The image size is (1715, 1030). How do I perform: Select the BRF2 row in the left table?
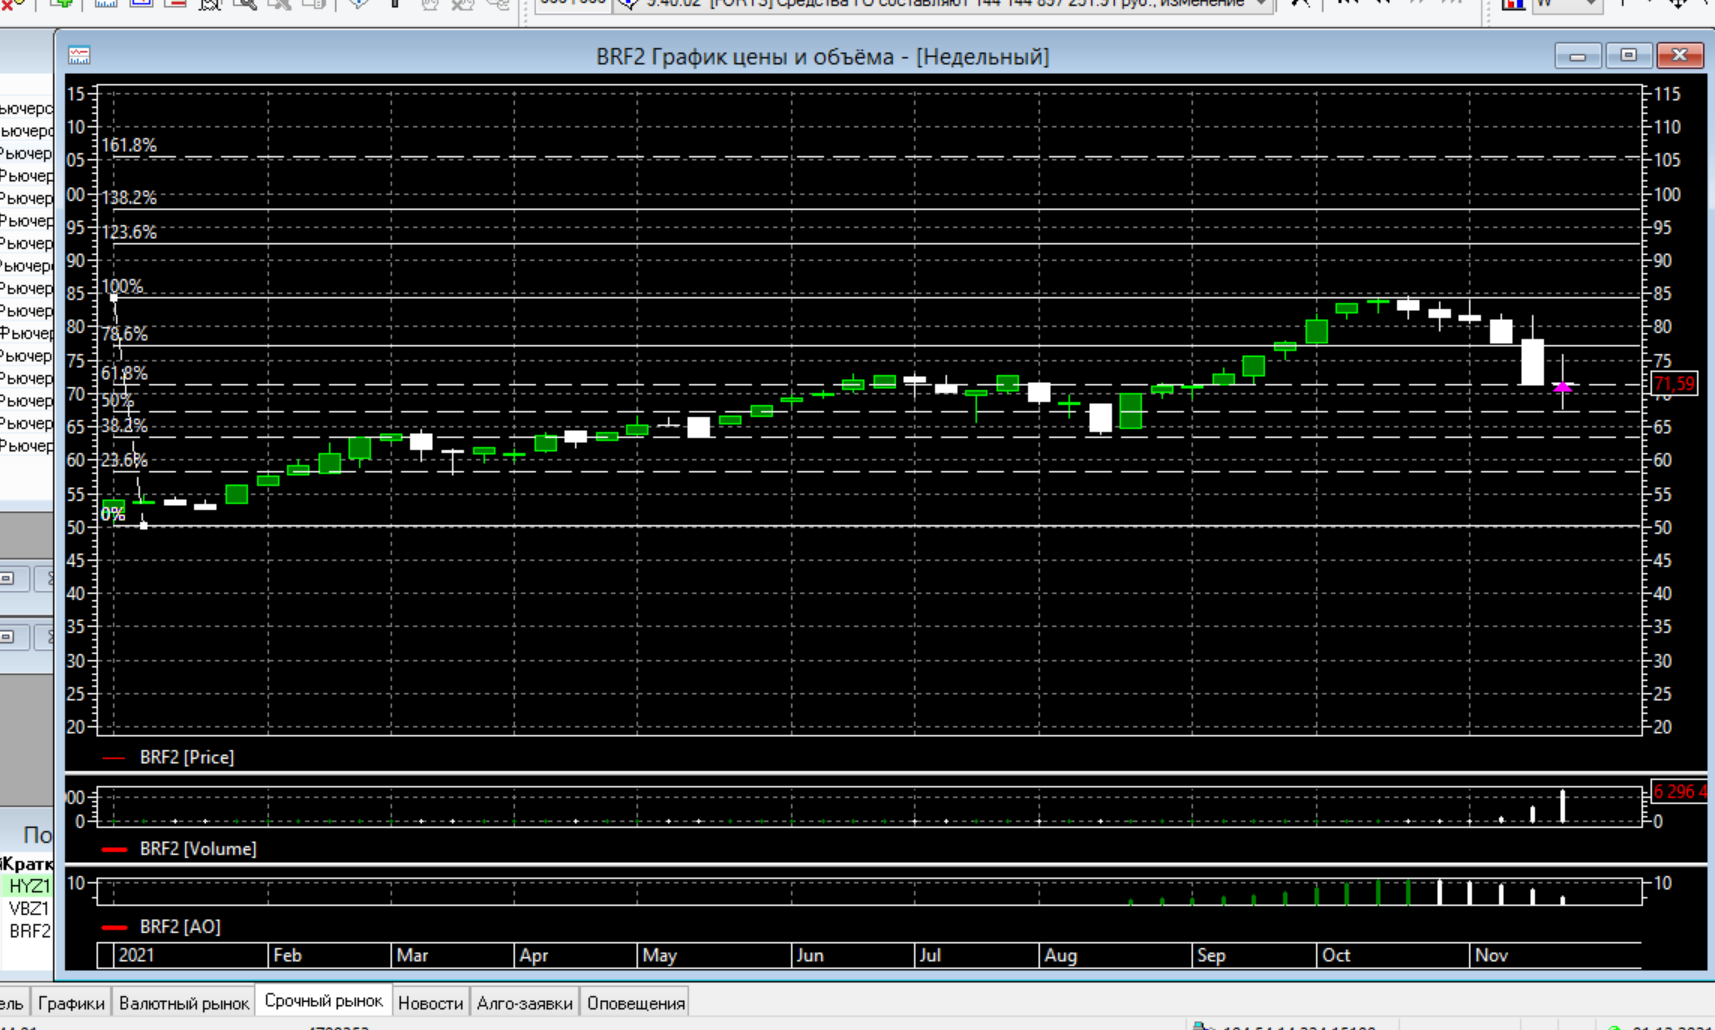27,931
